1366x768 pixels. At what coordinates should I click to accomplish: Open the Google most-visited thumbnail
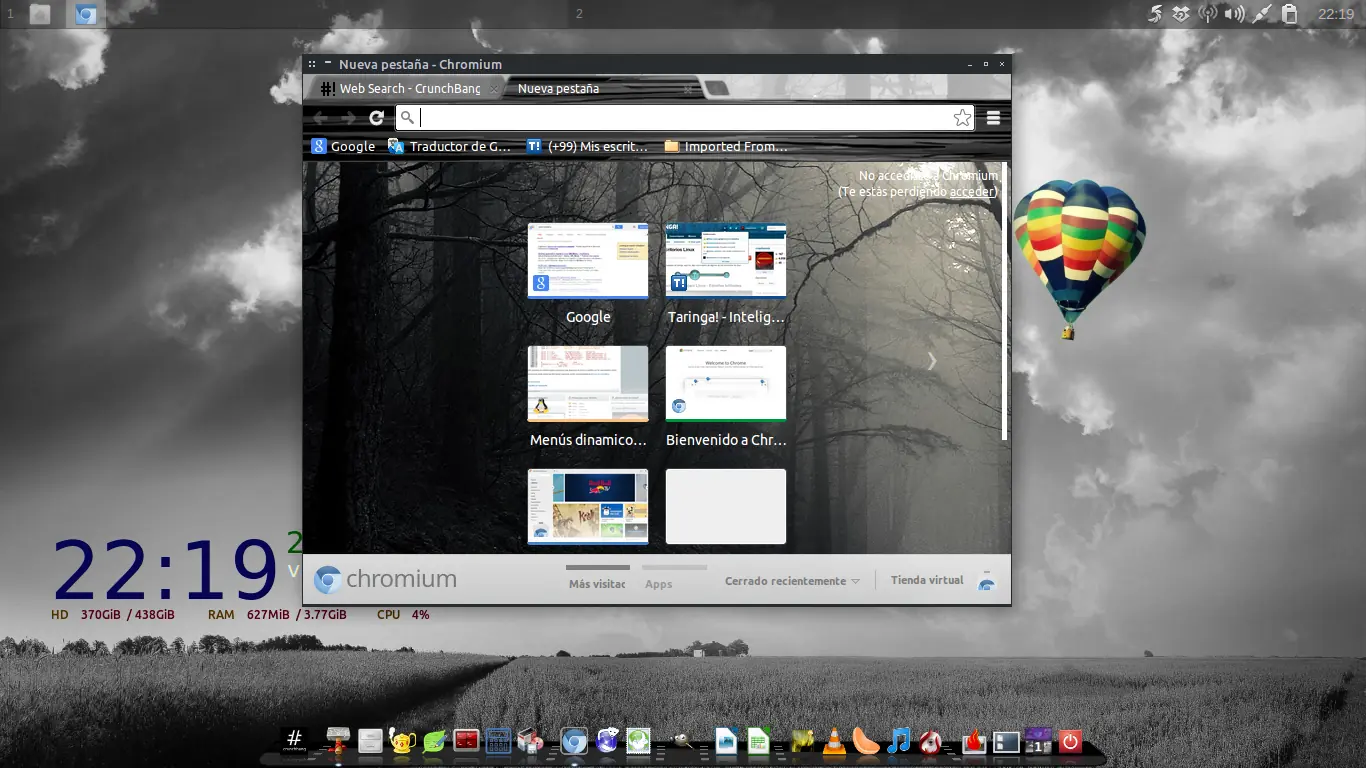pyautogui.click(x=588, y=261)
